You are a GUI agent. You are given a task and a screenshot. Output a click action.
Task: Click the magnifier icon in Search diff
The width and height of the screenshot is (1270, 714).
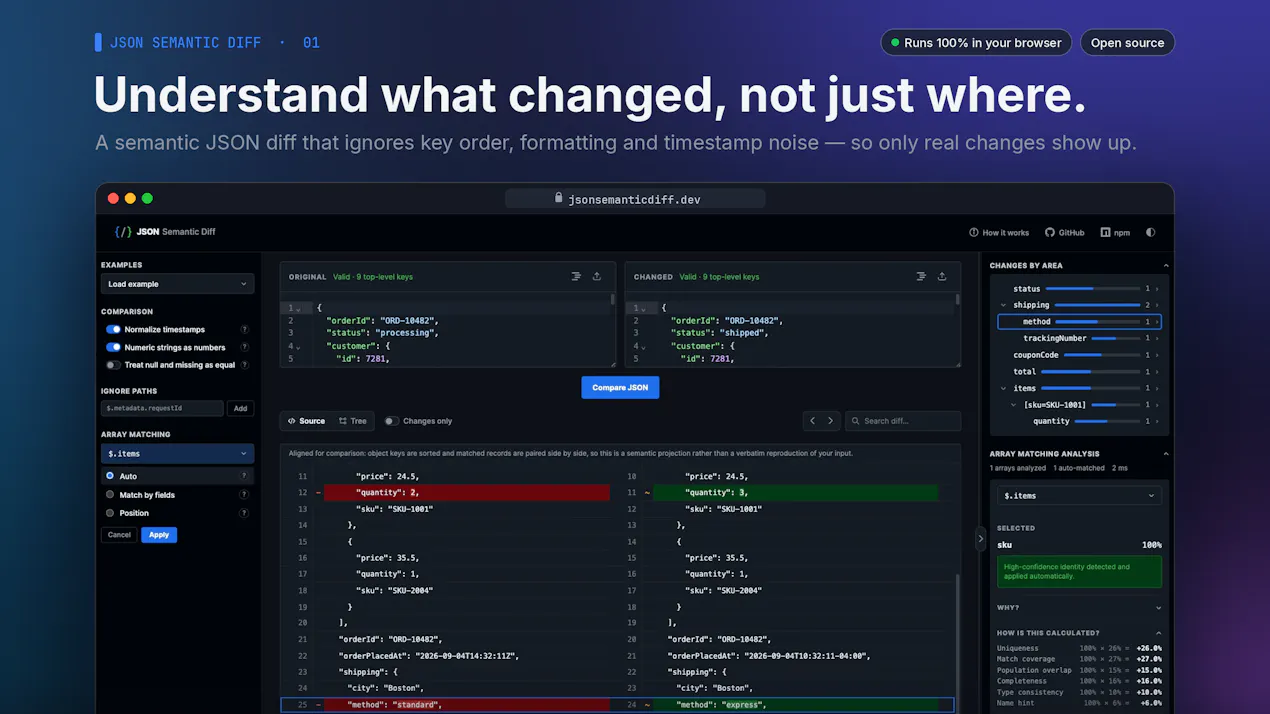coord(856,421)
